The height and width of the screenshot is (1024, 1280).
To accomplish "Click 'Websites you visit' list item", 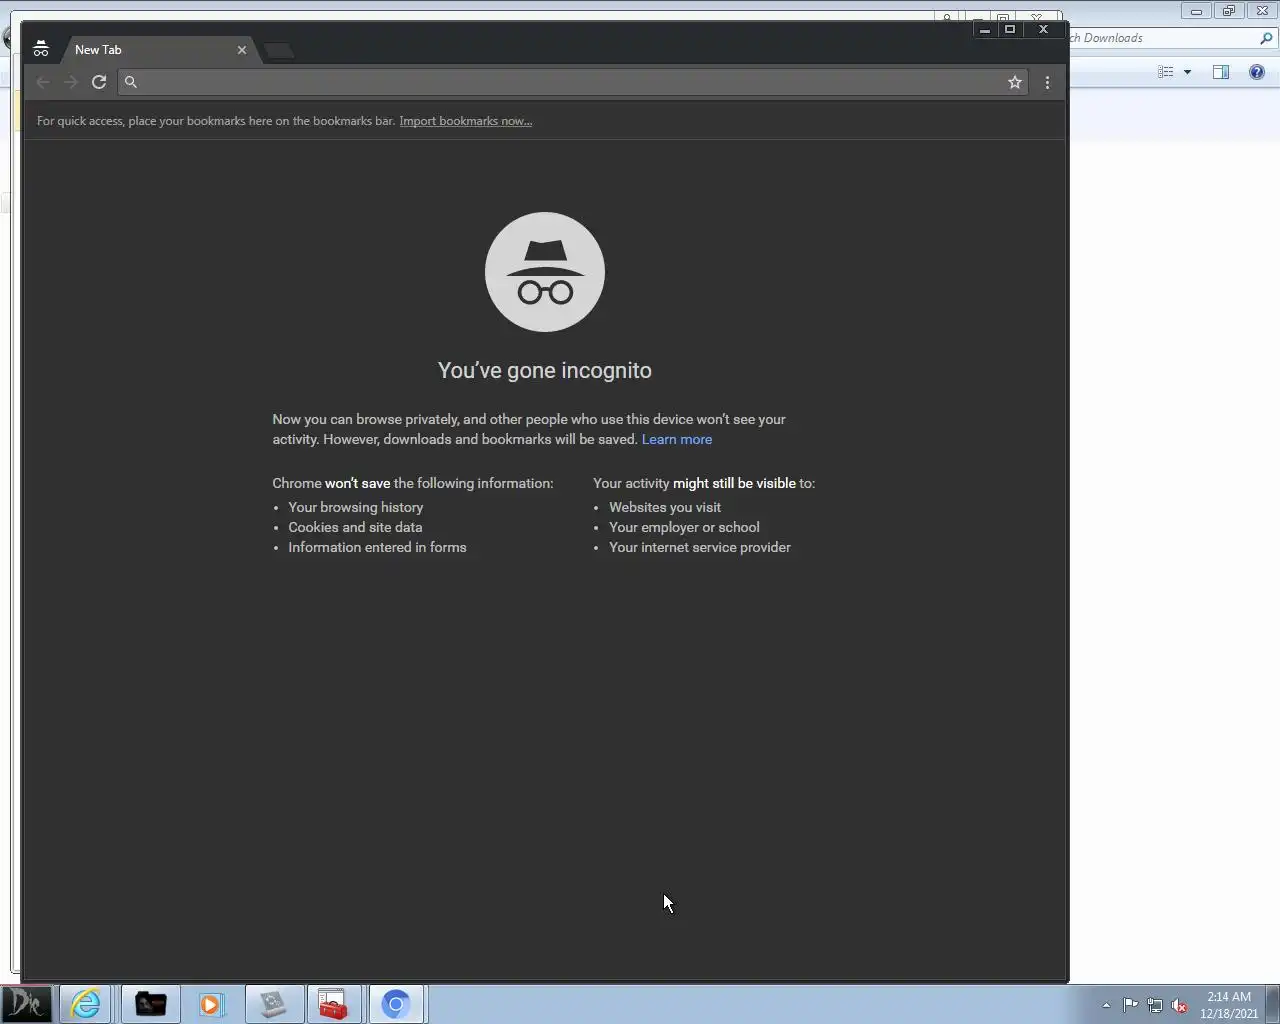I will [x=665, y=507].
